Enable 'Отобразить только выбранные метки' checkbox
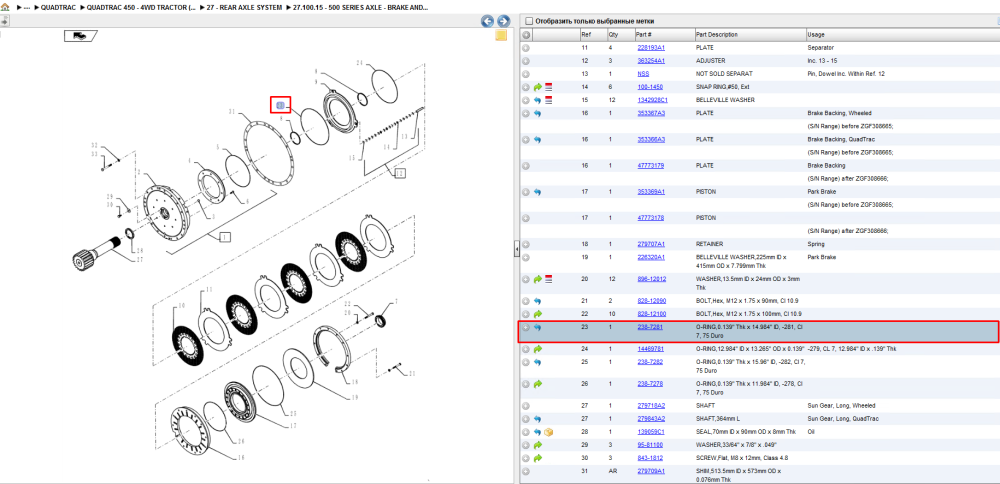 coord(528,21)
